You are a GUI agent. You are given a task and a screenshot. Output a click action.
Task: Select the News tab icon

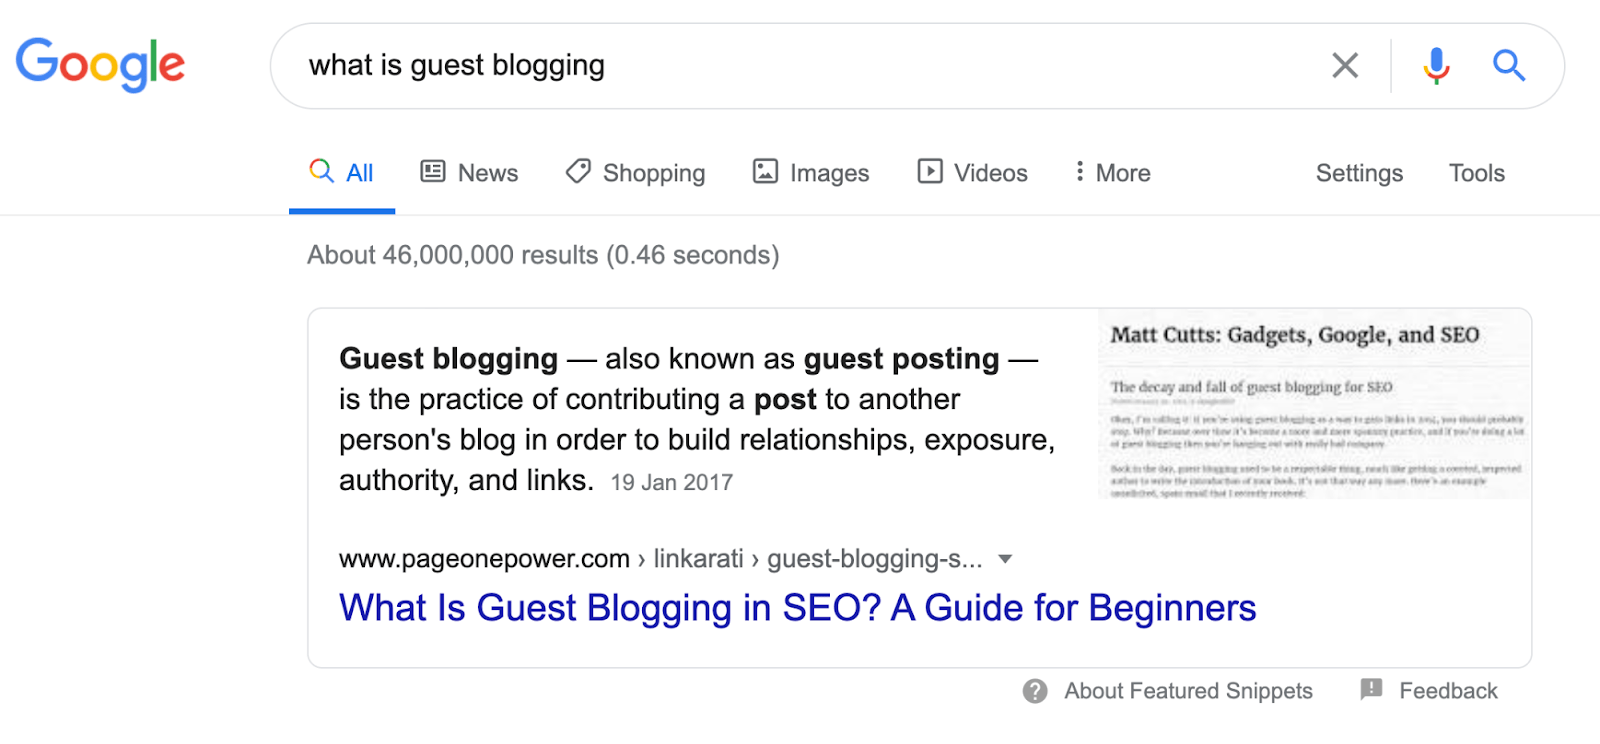432,172
